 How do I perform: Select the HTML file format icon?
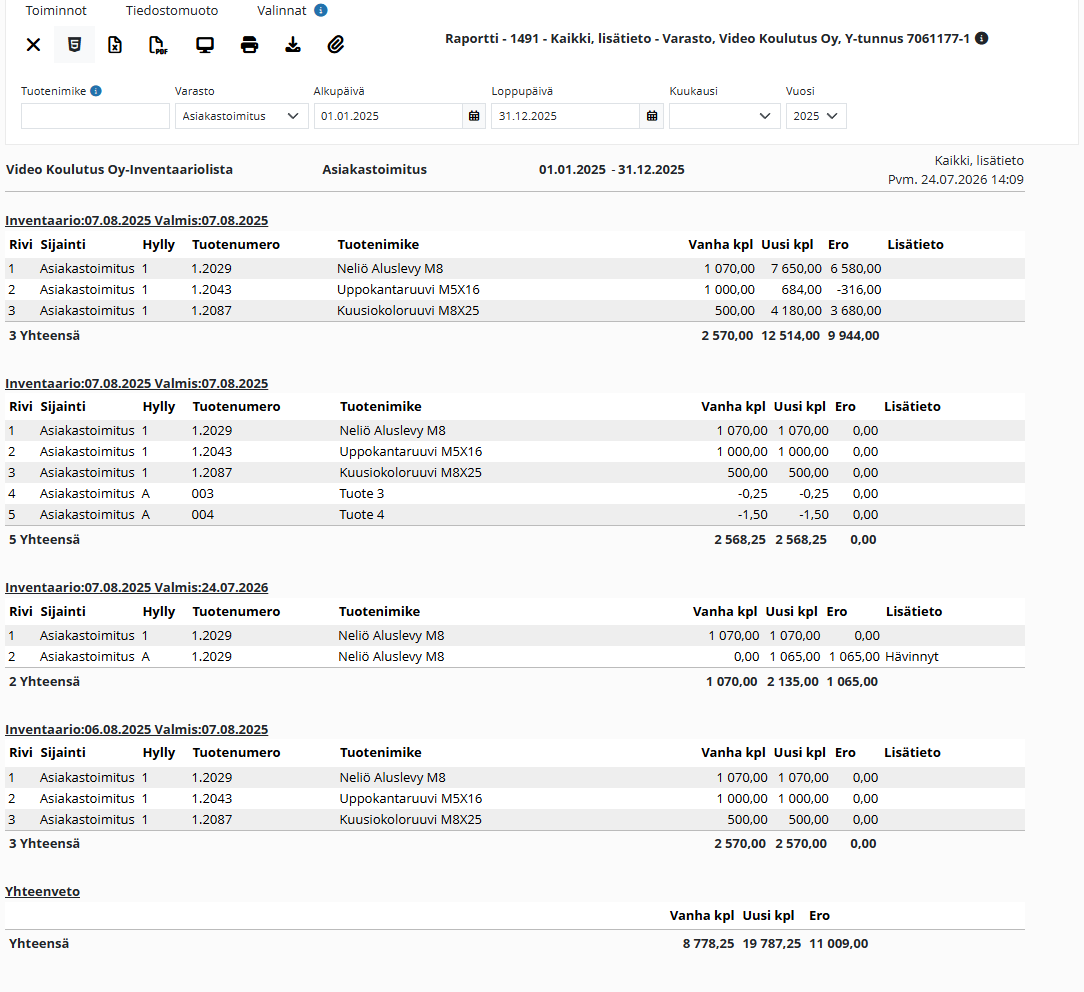74,45
